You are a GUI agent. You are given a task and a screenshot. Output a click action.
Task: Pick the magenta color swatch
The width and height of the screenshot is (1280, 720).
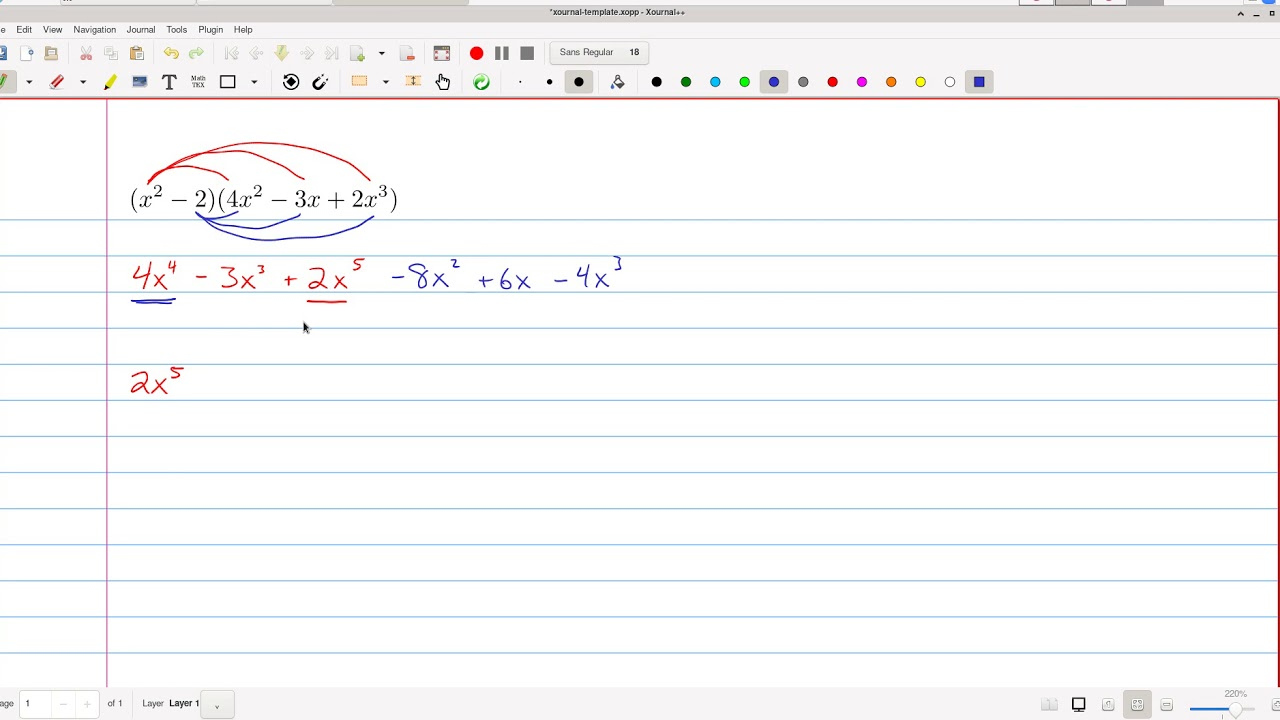click(862, 82)
